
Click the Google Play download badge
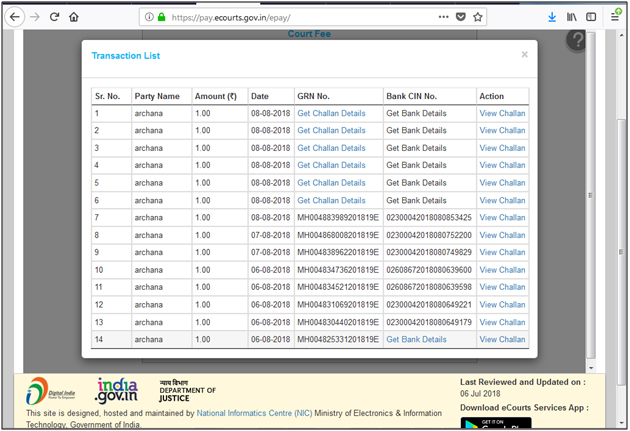coord(496,423)
